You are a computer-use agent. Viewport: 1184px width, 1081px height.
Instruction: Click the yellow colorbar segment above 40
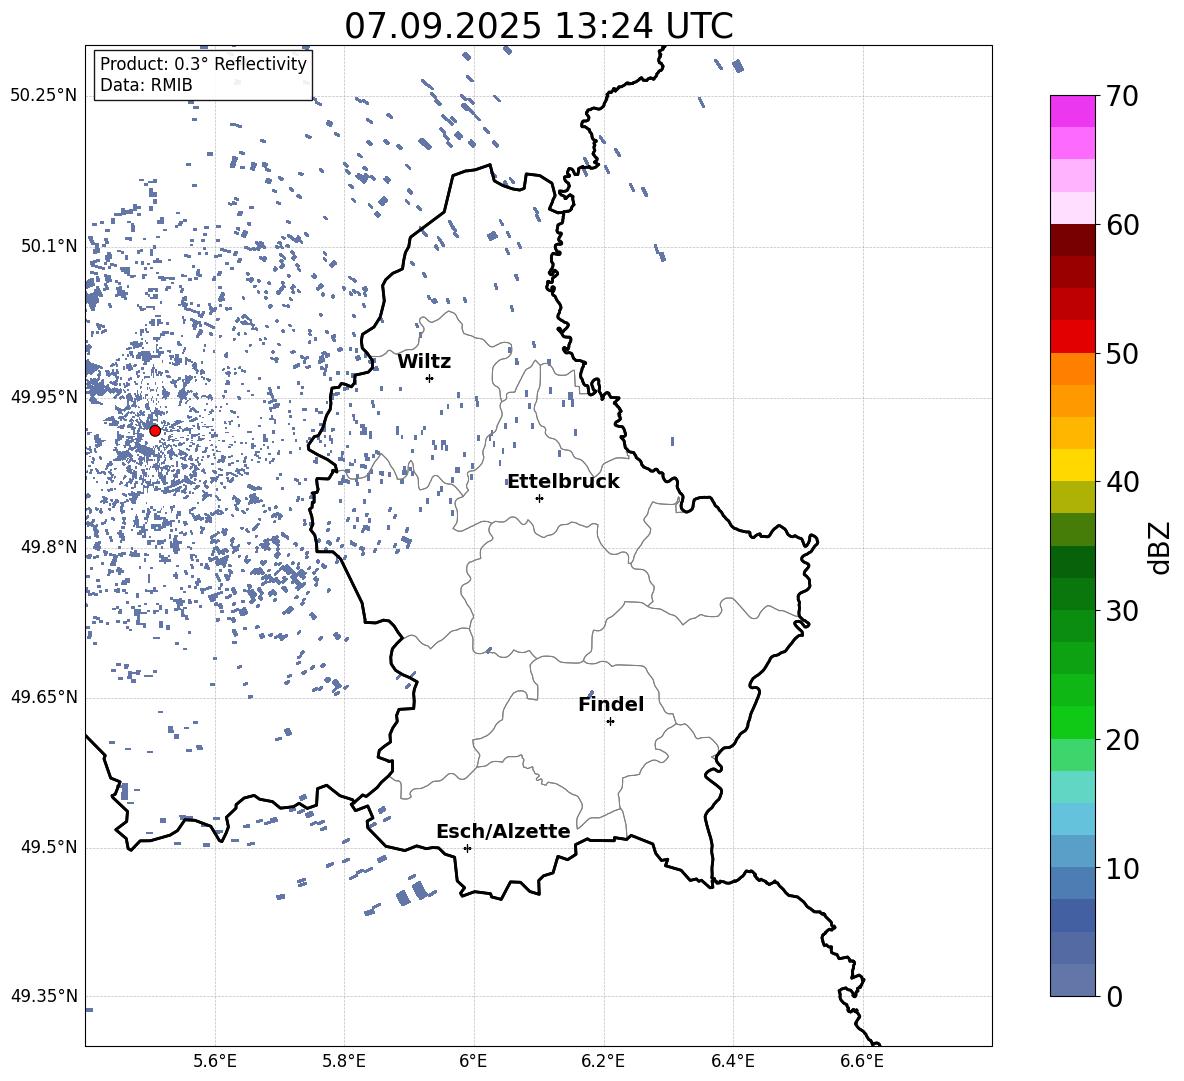[1072, 465]
